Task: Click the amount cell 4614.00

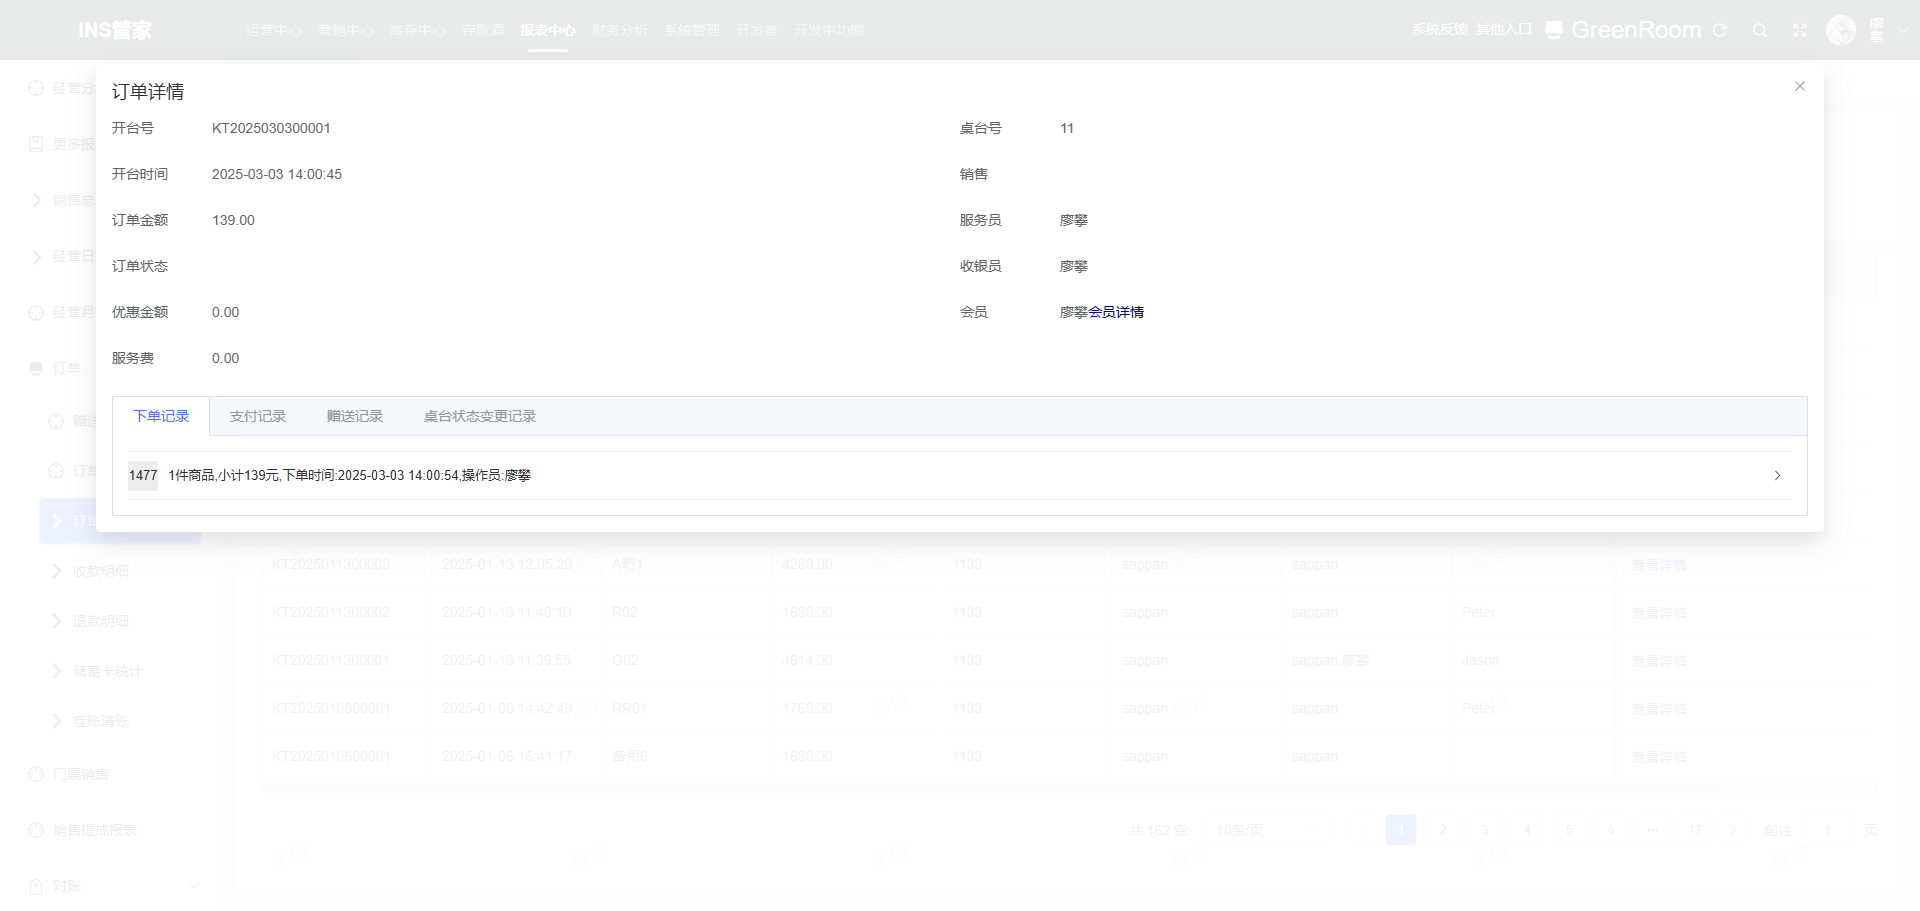Action: click(x=807, y=660)
